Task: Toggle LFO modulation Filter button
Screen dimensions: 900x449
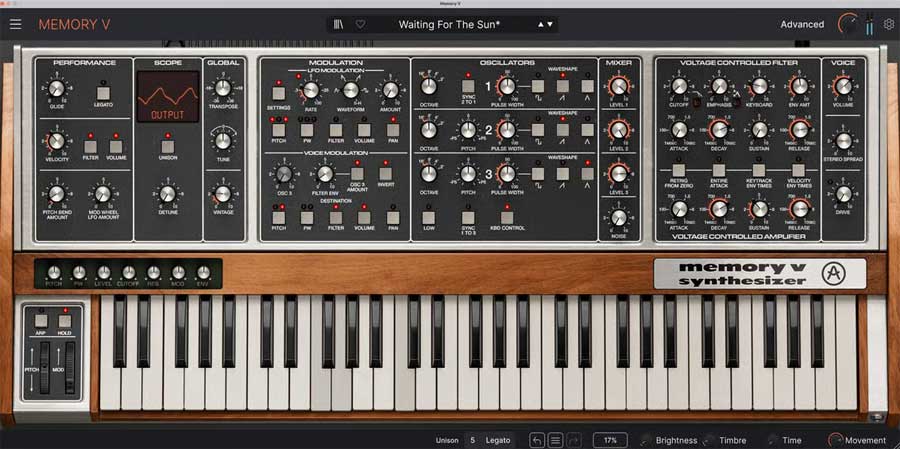Action: (336, 130)
